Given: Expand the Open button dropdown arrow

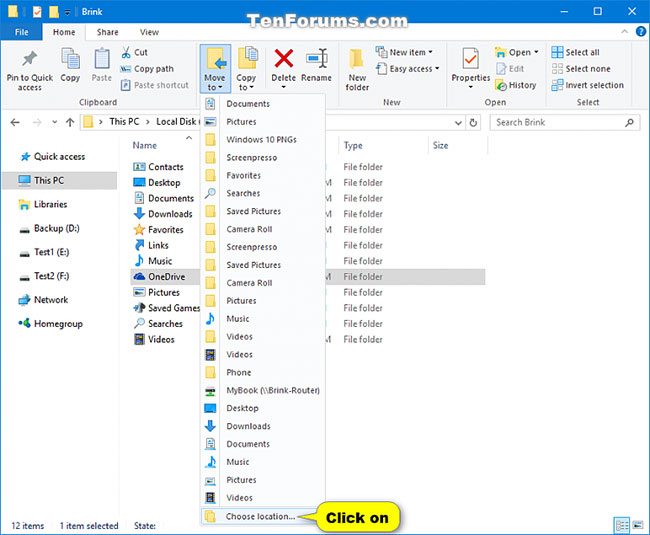Looking at the screenshot, I should pyautogui.click(x=536, y=52).
